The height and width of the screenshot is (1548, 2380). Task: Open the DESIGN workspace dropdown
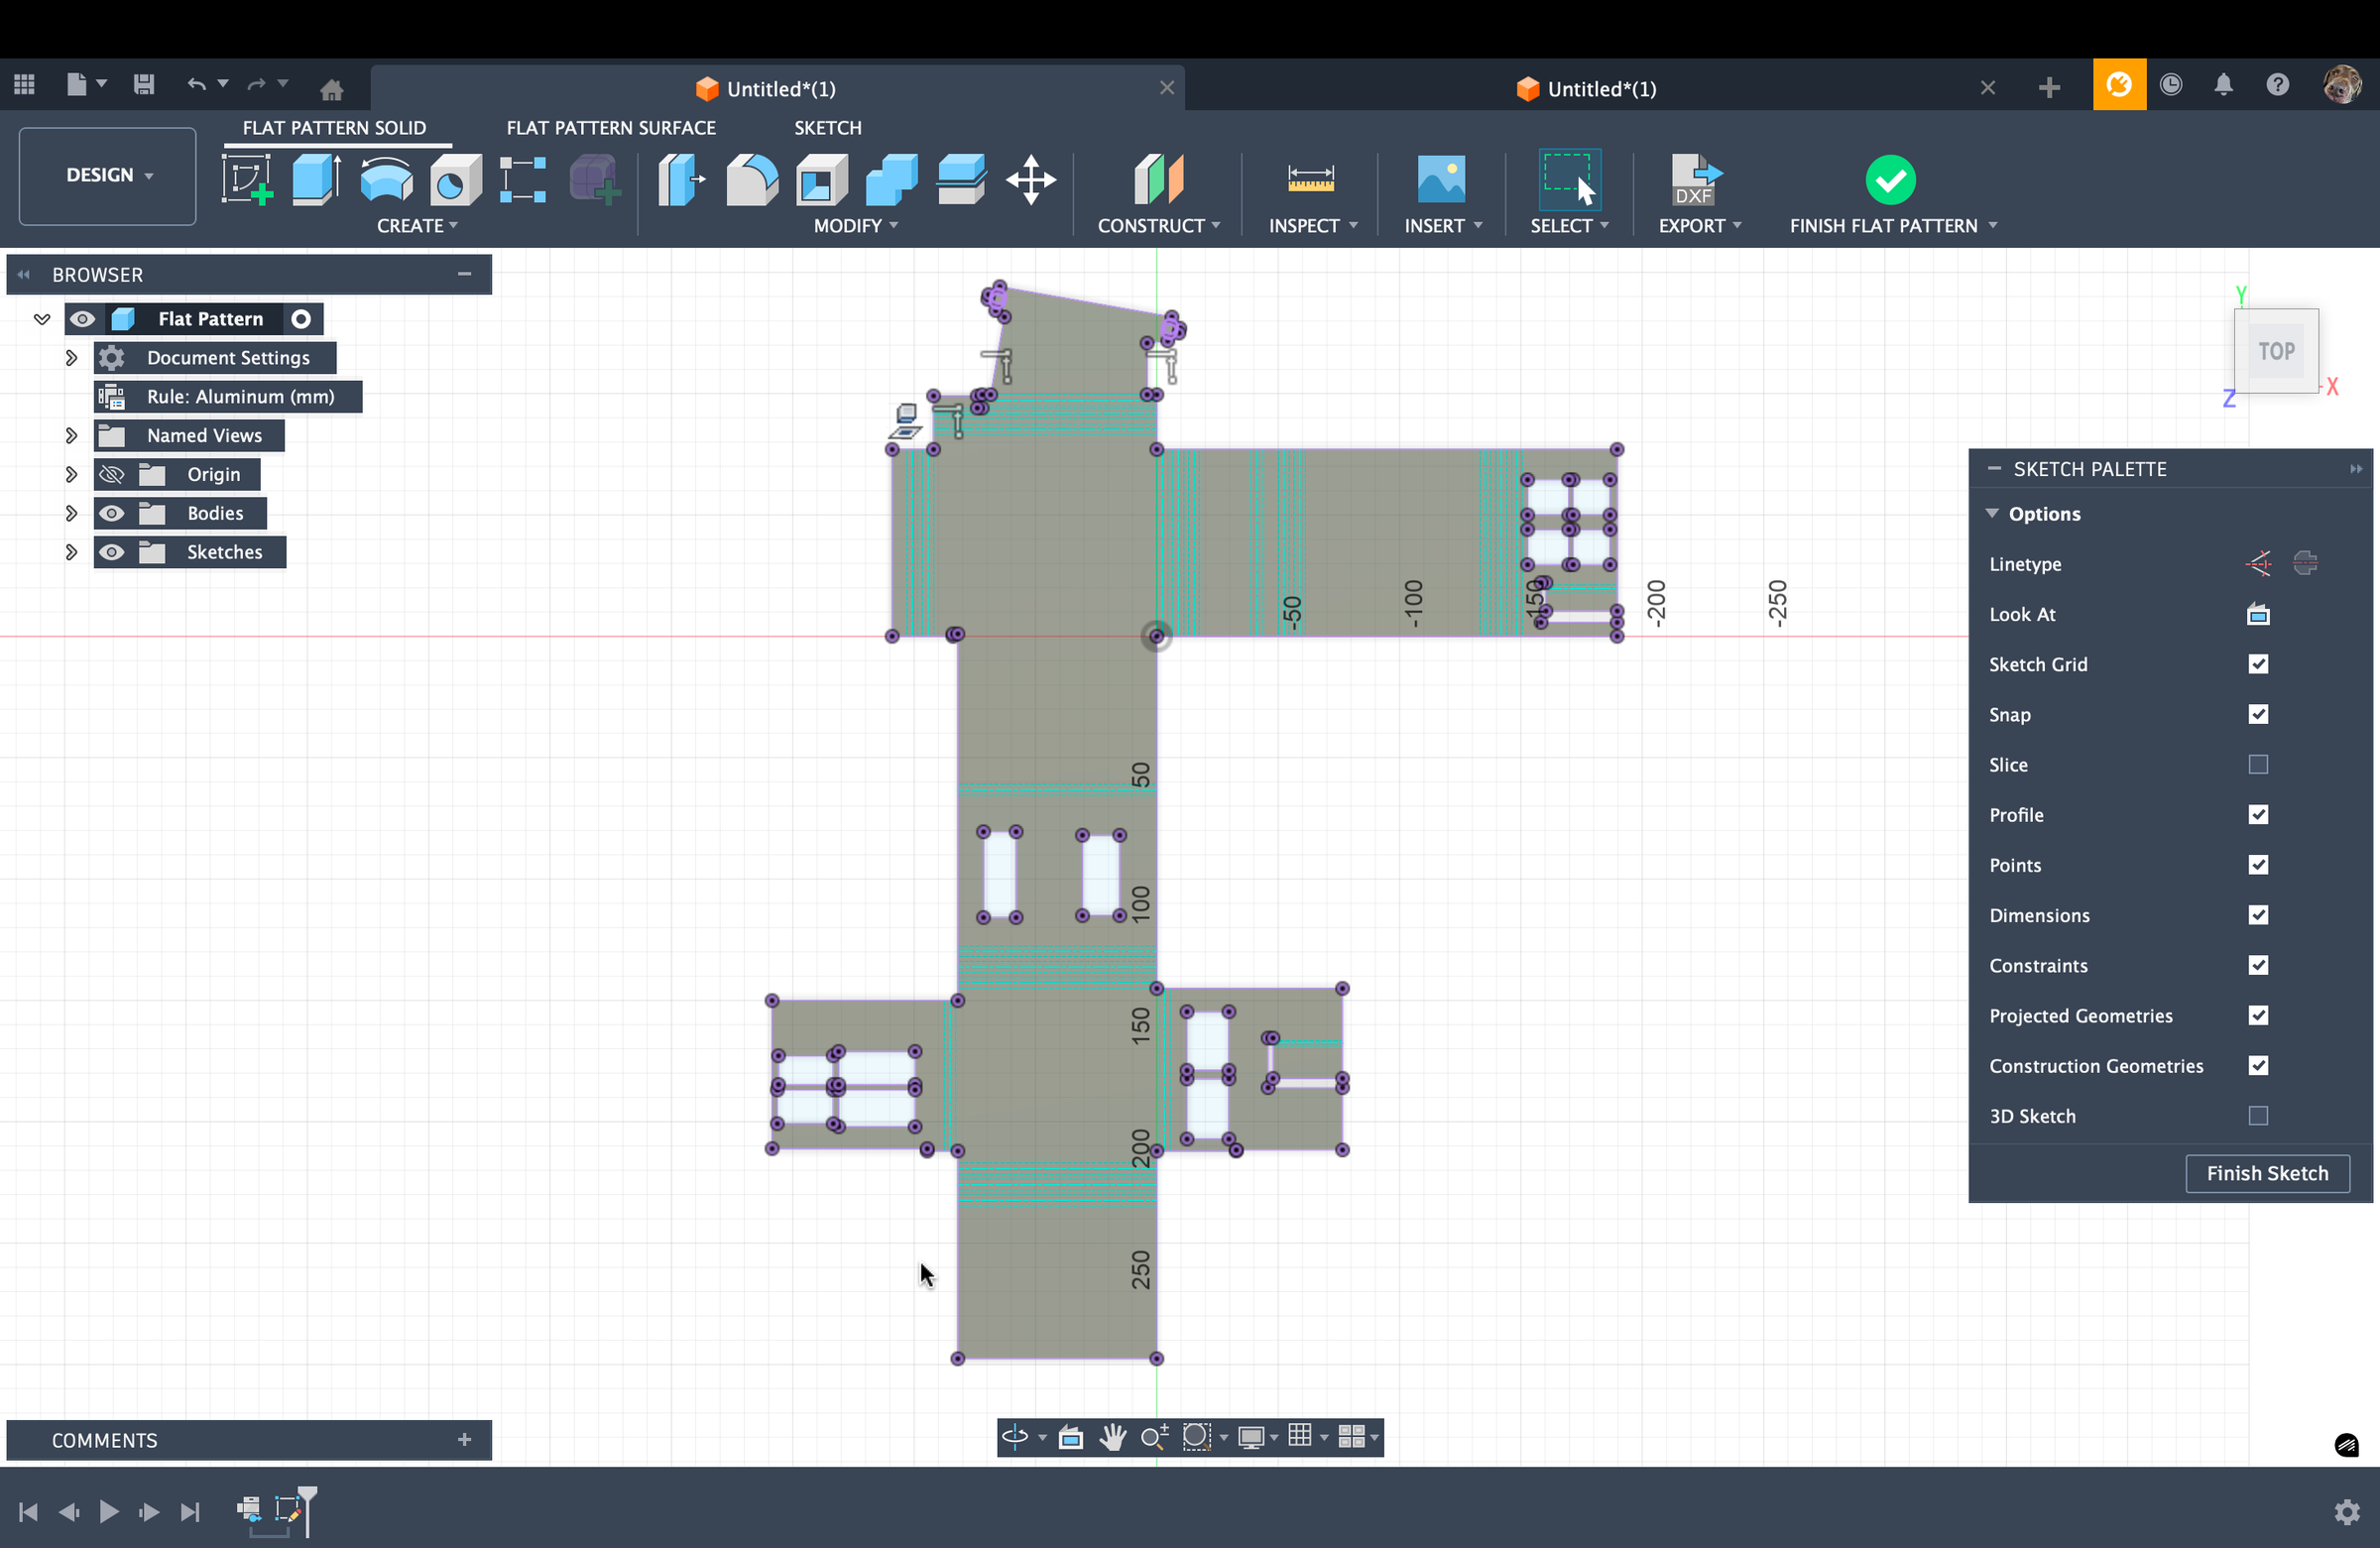point(106,175)
